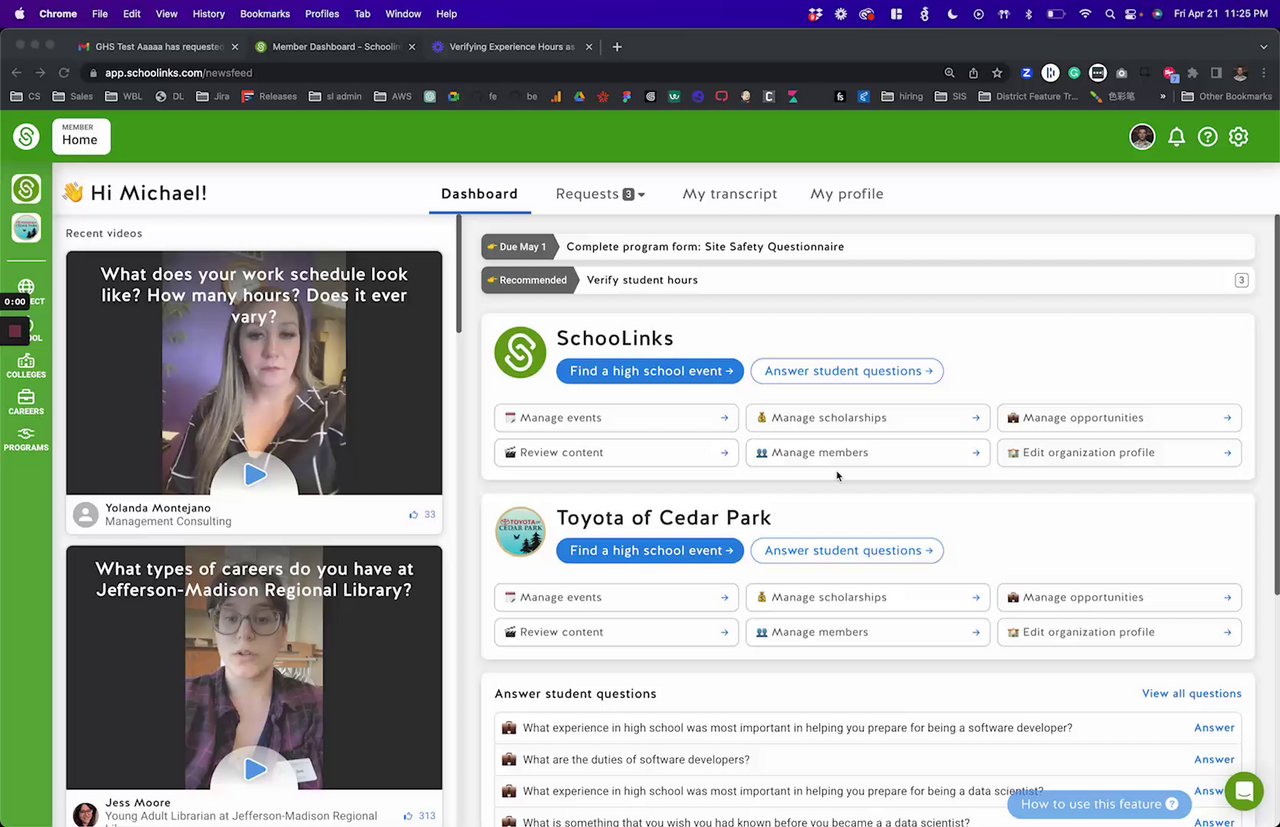The height and width of the screenshot is (827, 1280).
Task: Open Careers in the left sidebar
Action: [26, 403]
